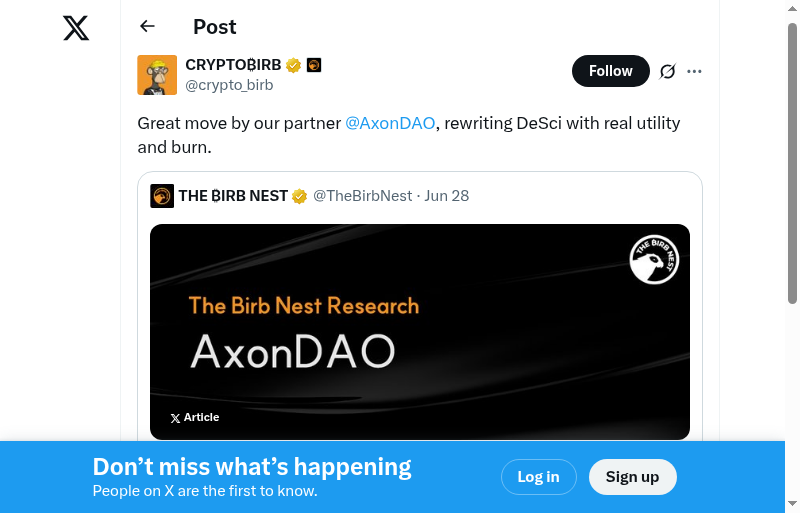Click the X Article label on the card
The image size is (800, 513).
coord(195,418)
